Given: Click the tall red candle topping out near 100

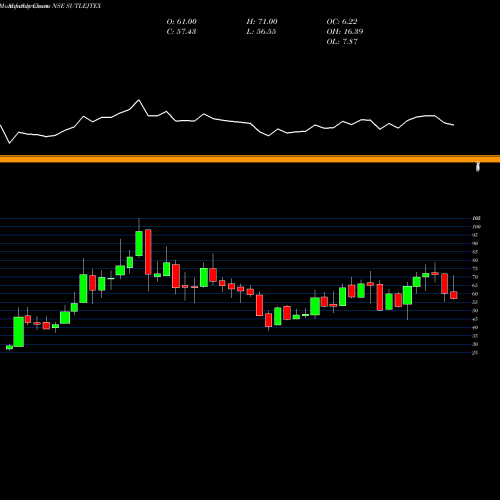Looking at the screenshot, I should [x=148, y=252].
